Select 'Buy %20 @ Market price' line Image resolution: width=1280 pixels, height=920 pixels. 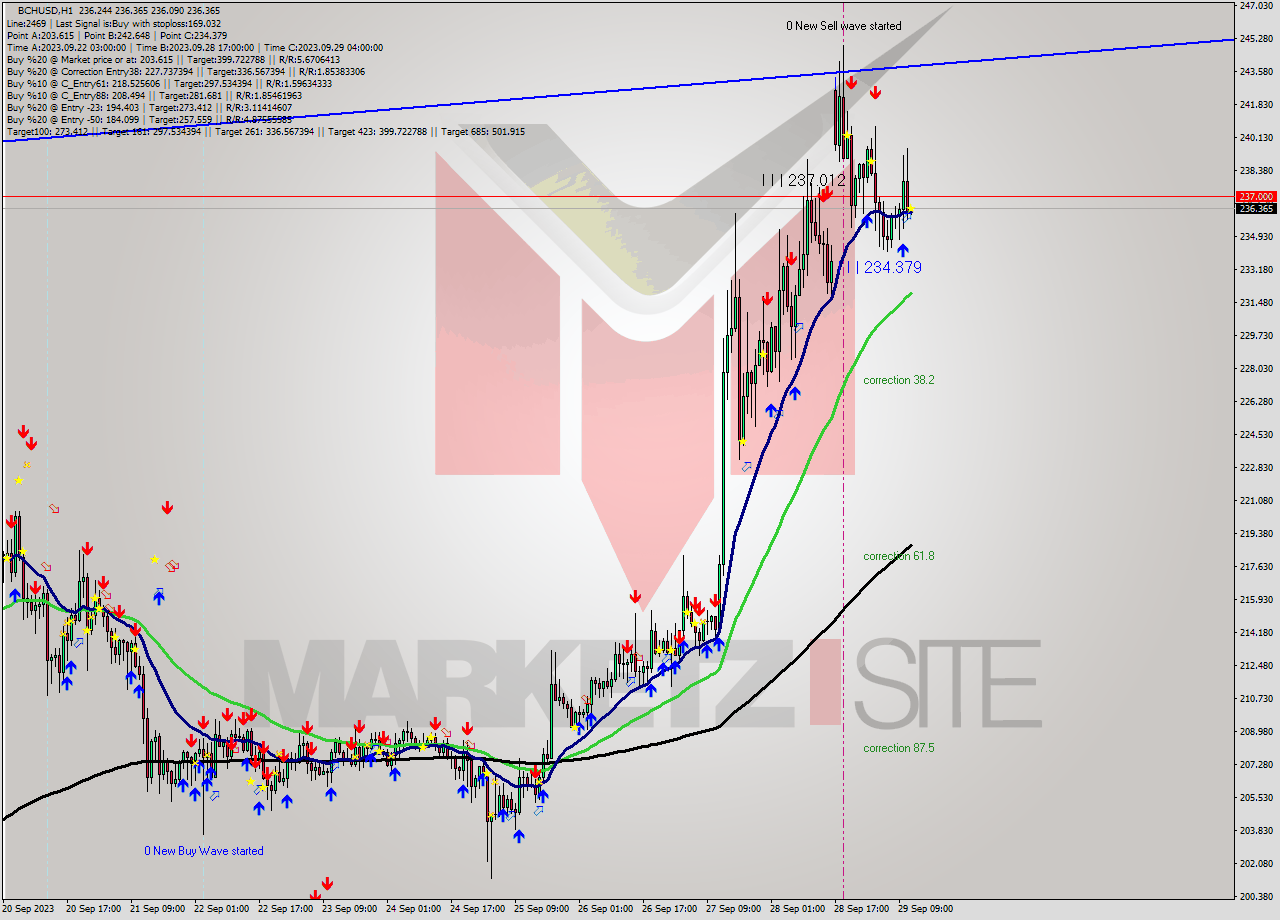[x=173, y=59]
